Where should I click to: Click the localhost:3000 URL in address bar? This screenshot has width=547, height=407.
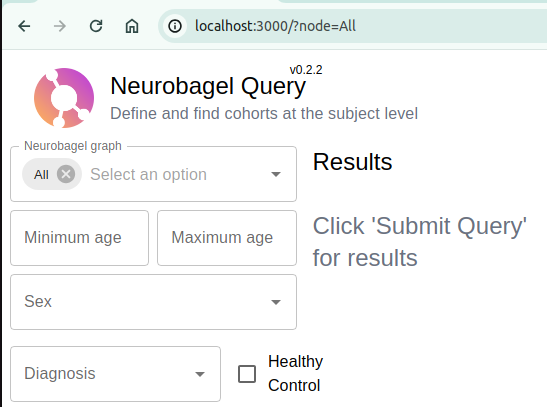275,26
